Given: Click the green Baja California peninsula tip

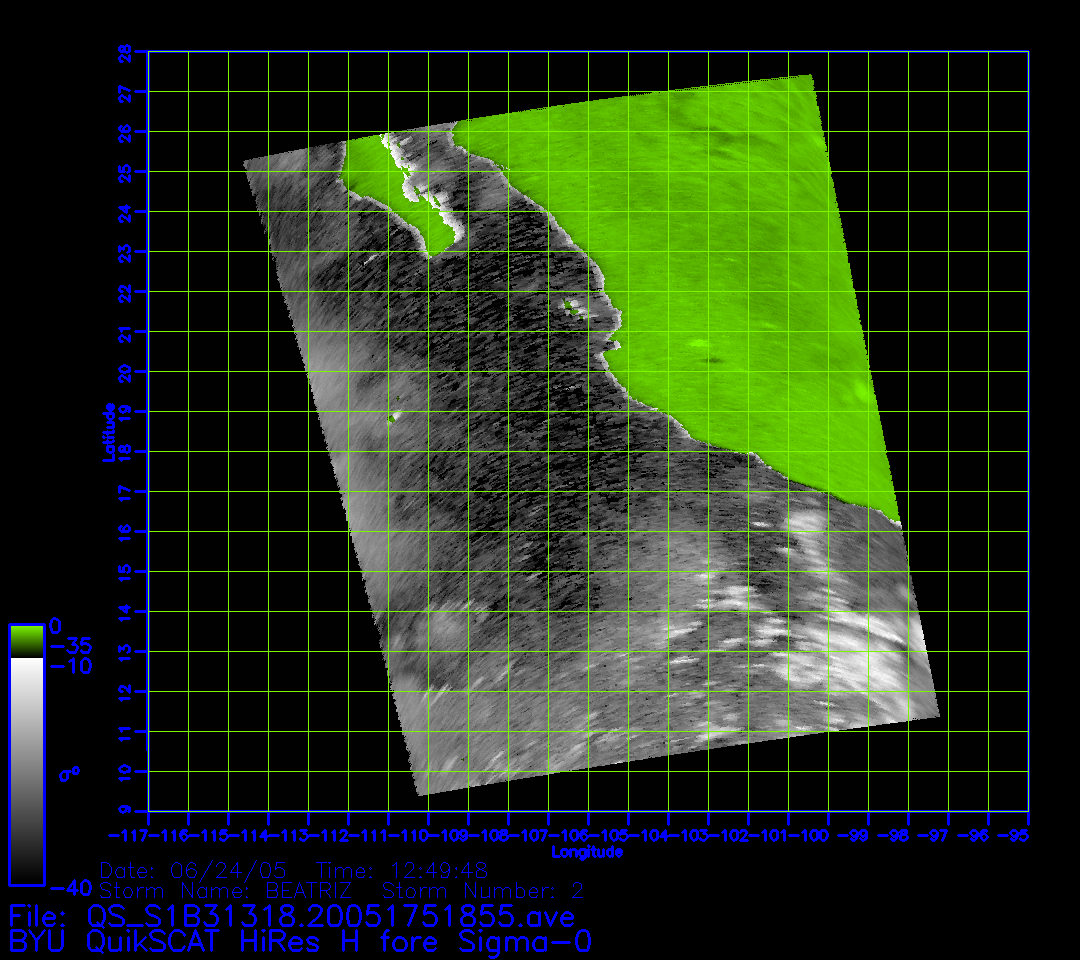Looking at the screenshot, I should [x=435, y=240].
